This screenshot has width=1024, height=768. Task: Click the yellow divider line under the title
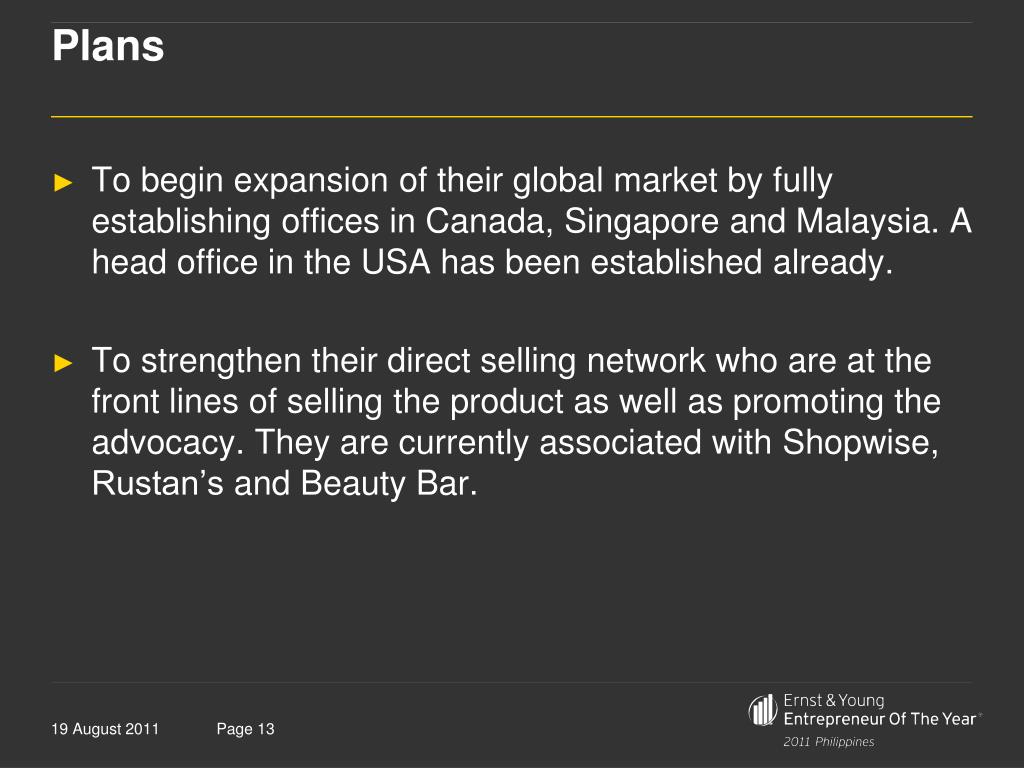512,117
